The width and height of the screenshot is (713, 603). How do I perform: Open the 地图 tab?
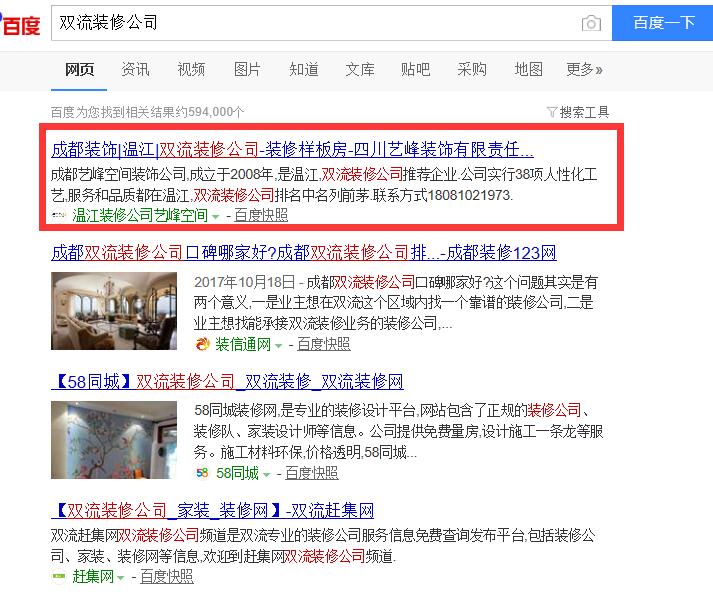[528, 70]
